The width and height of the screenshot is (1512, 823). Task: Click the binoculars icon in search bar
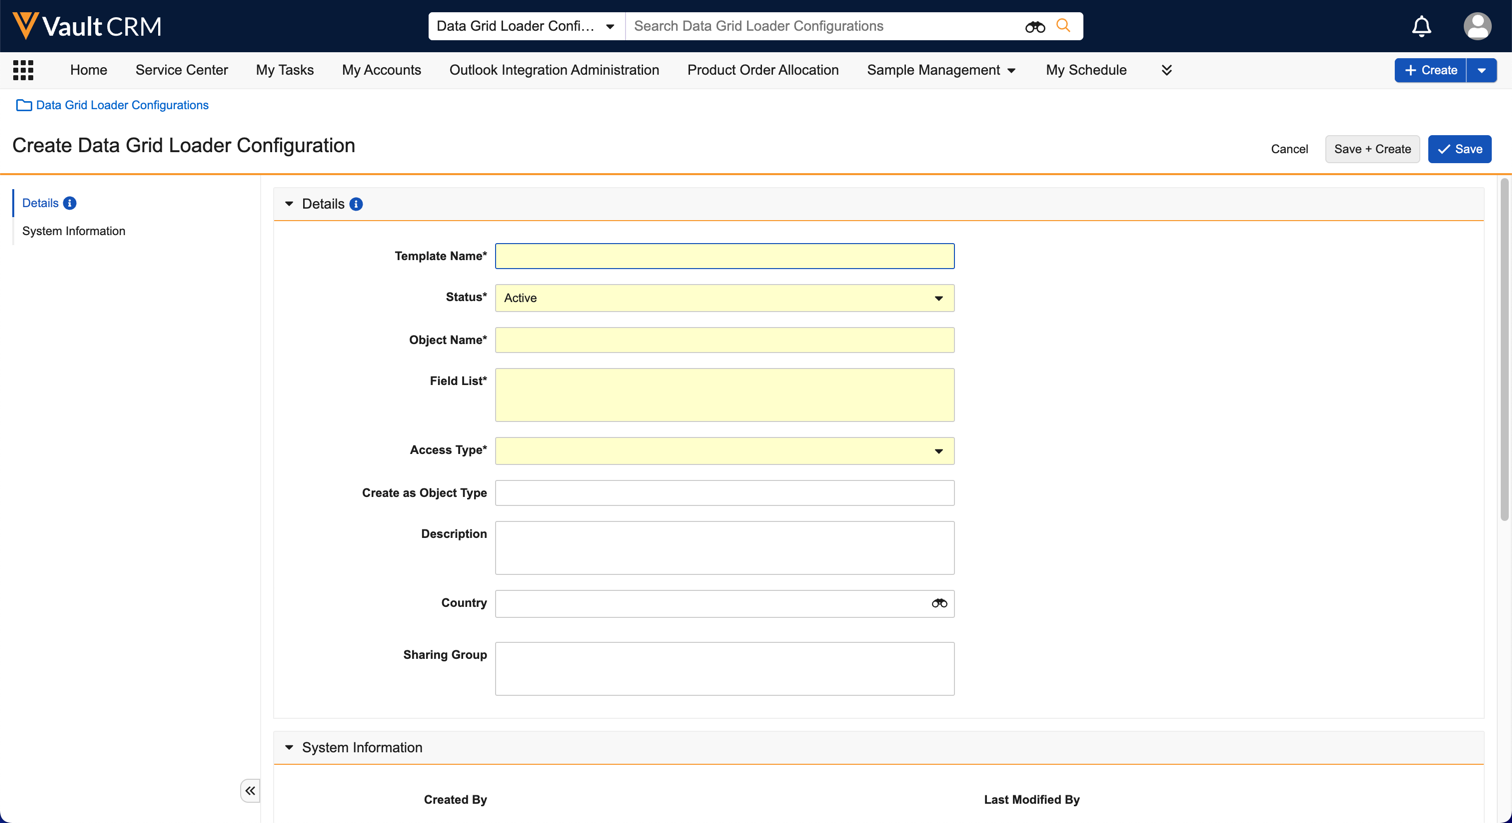[x=1035, y=27]
